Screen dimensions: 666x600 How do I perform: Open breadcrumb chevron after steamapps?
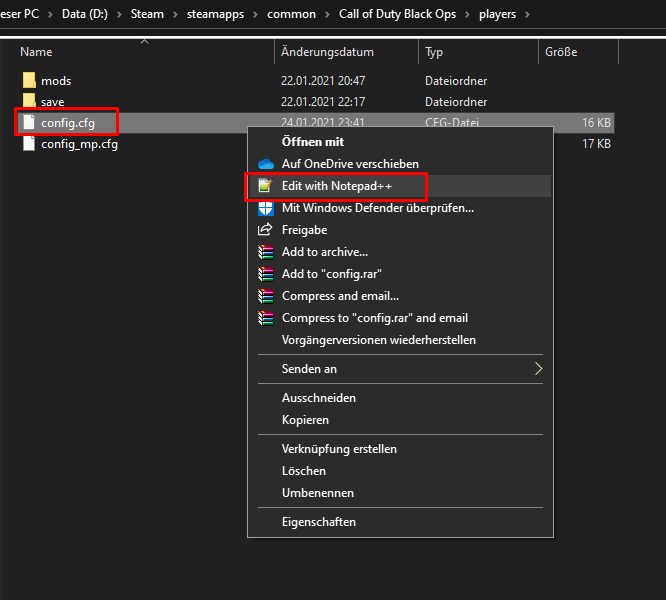pos(253,15)
